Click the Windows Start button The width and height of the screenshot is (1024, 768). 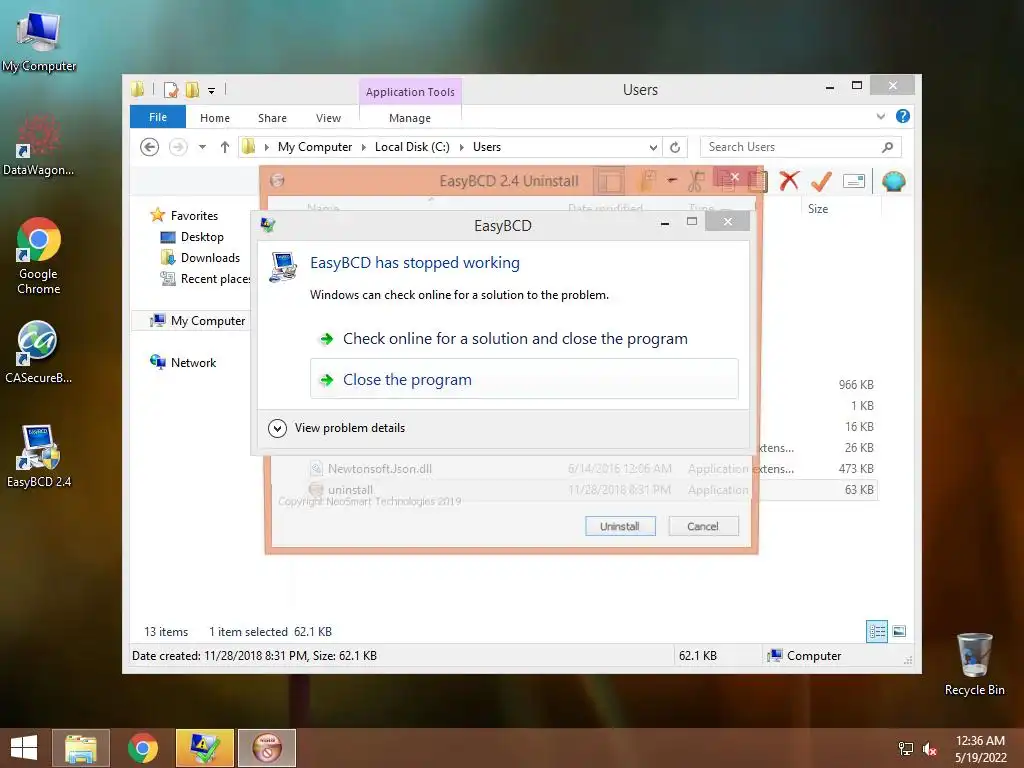click(24, 748)
